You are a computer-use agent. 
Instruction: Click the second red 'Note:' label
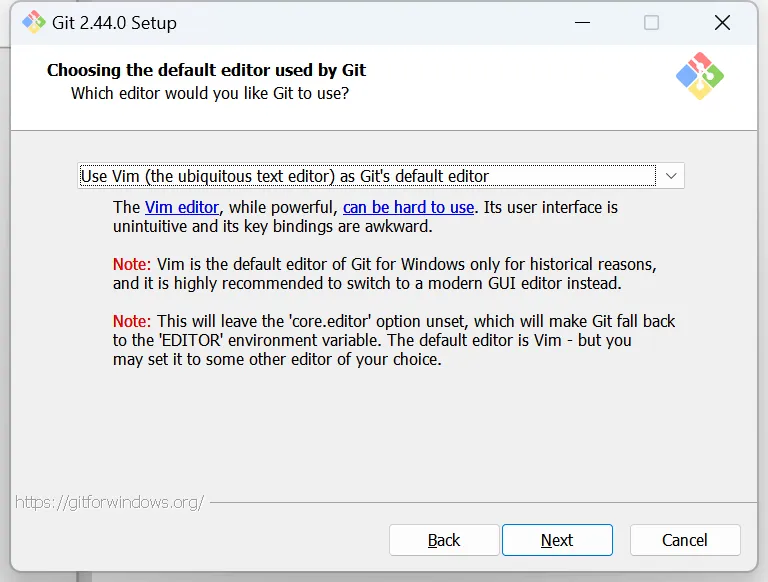click(x=132, y=321)
